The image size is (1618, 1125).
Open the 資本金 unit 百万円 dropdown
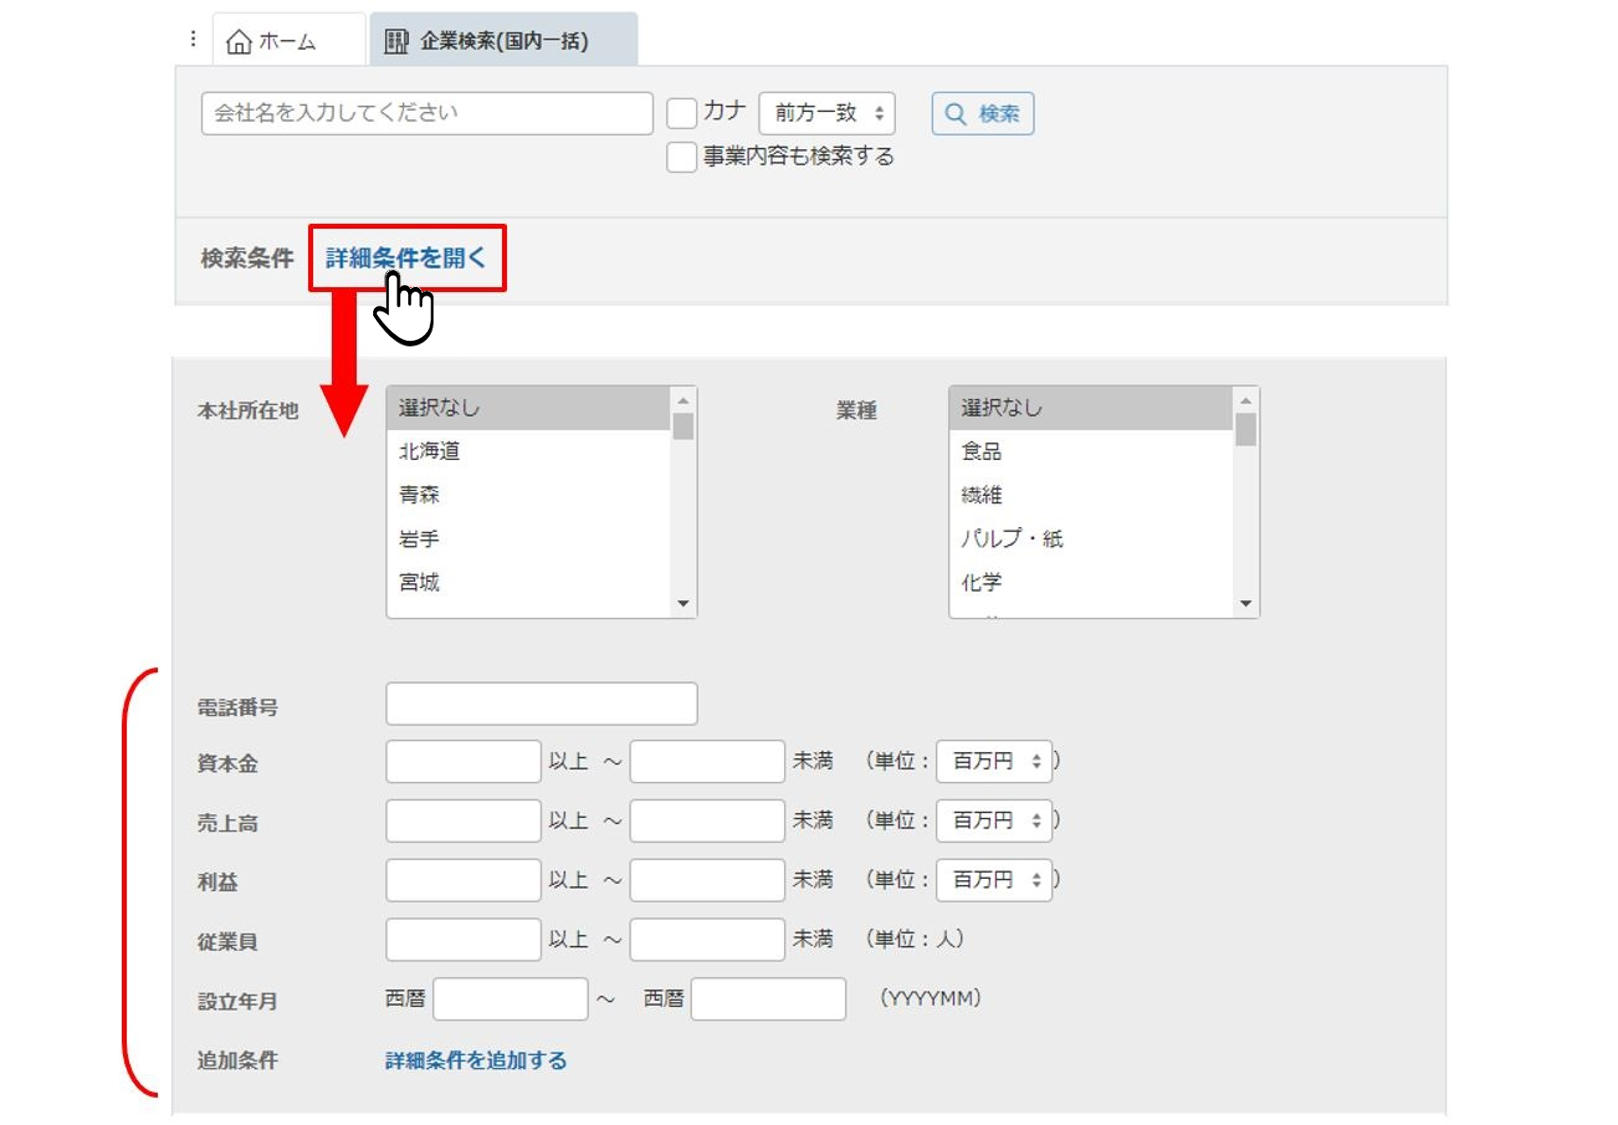pos(993,762)
